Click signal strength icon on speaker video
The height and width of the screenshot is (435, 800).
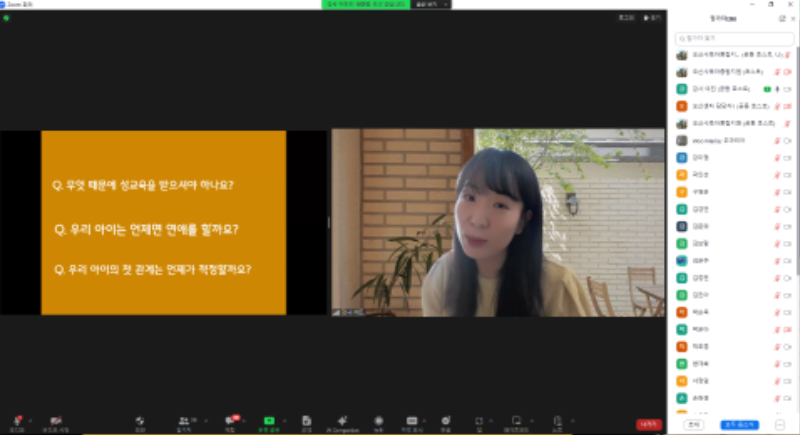[336, 312]
